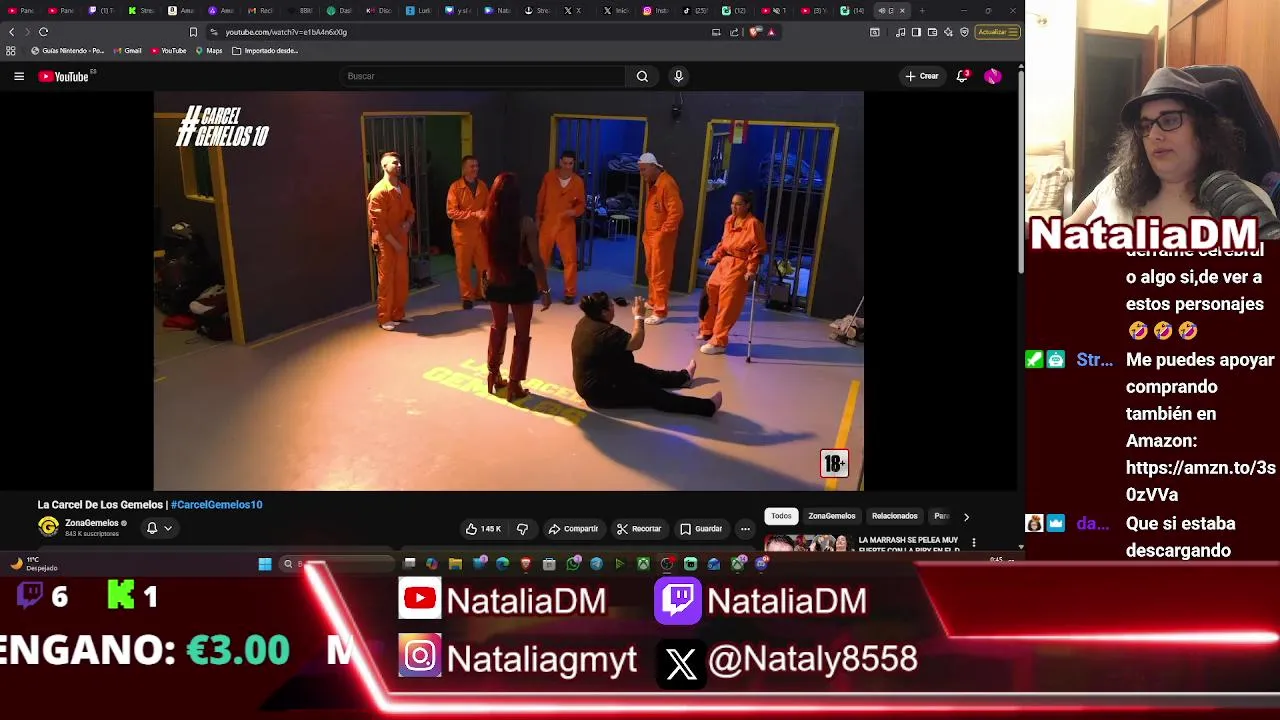Switch to the Instagram browser tab
Image resolution: width=1280 pixels, height=720 pixels.
(655, 11)
